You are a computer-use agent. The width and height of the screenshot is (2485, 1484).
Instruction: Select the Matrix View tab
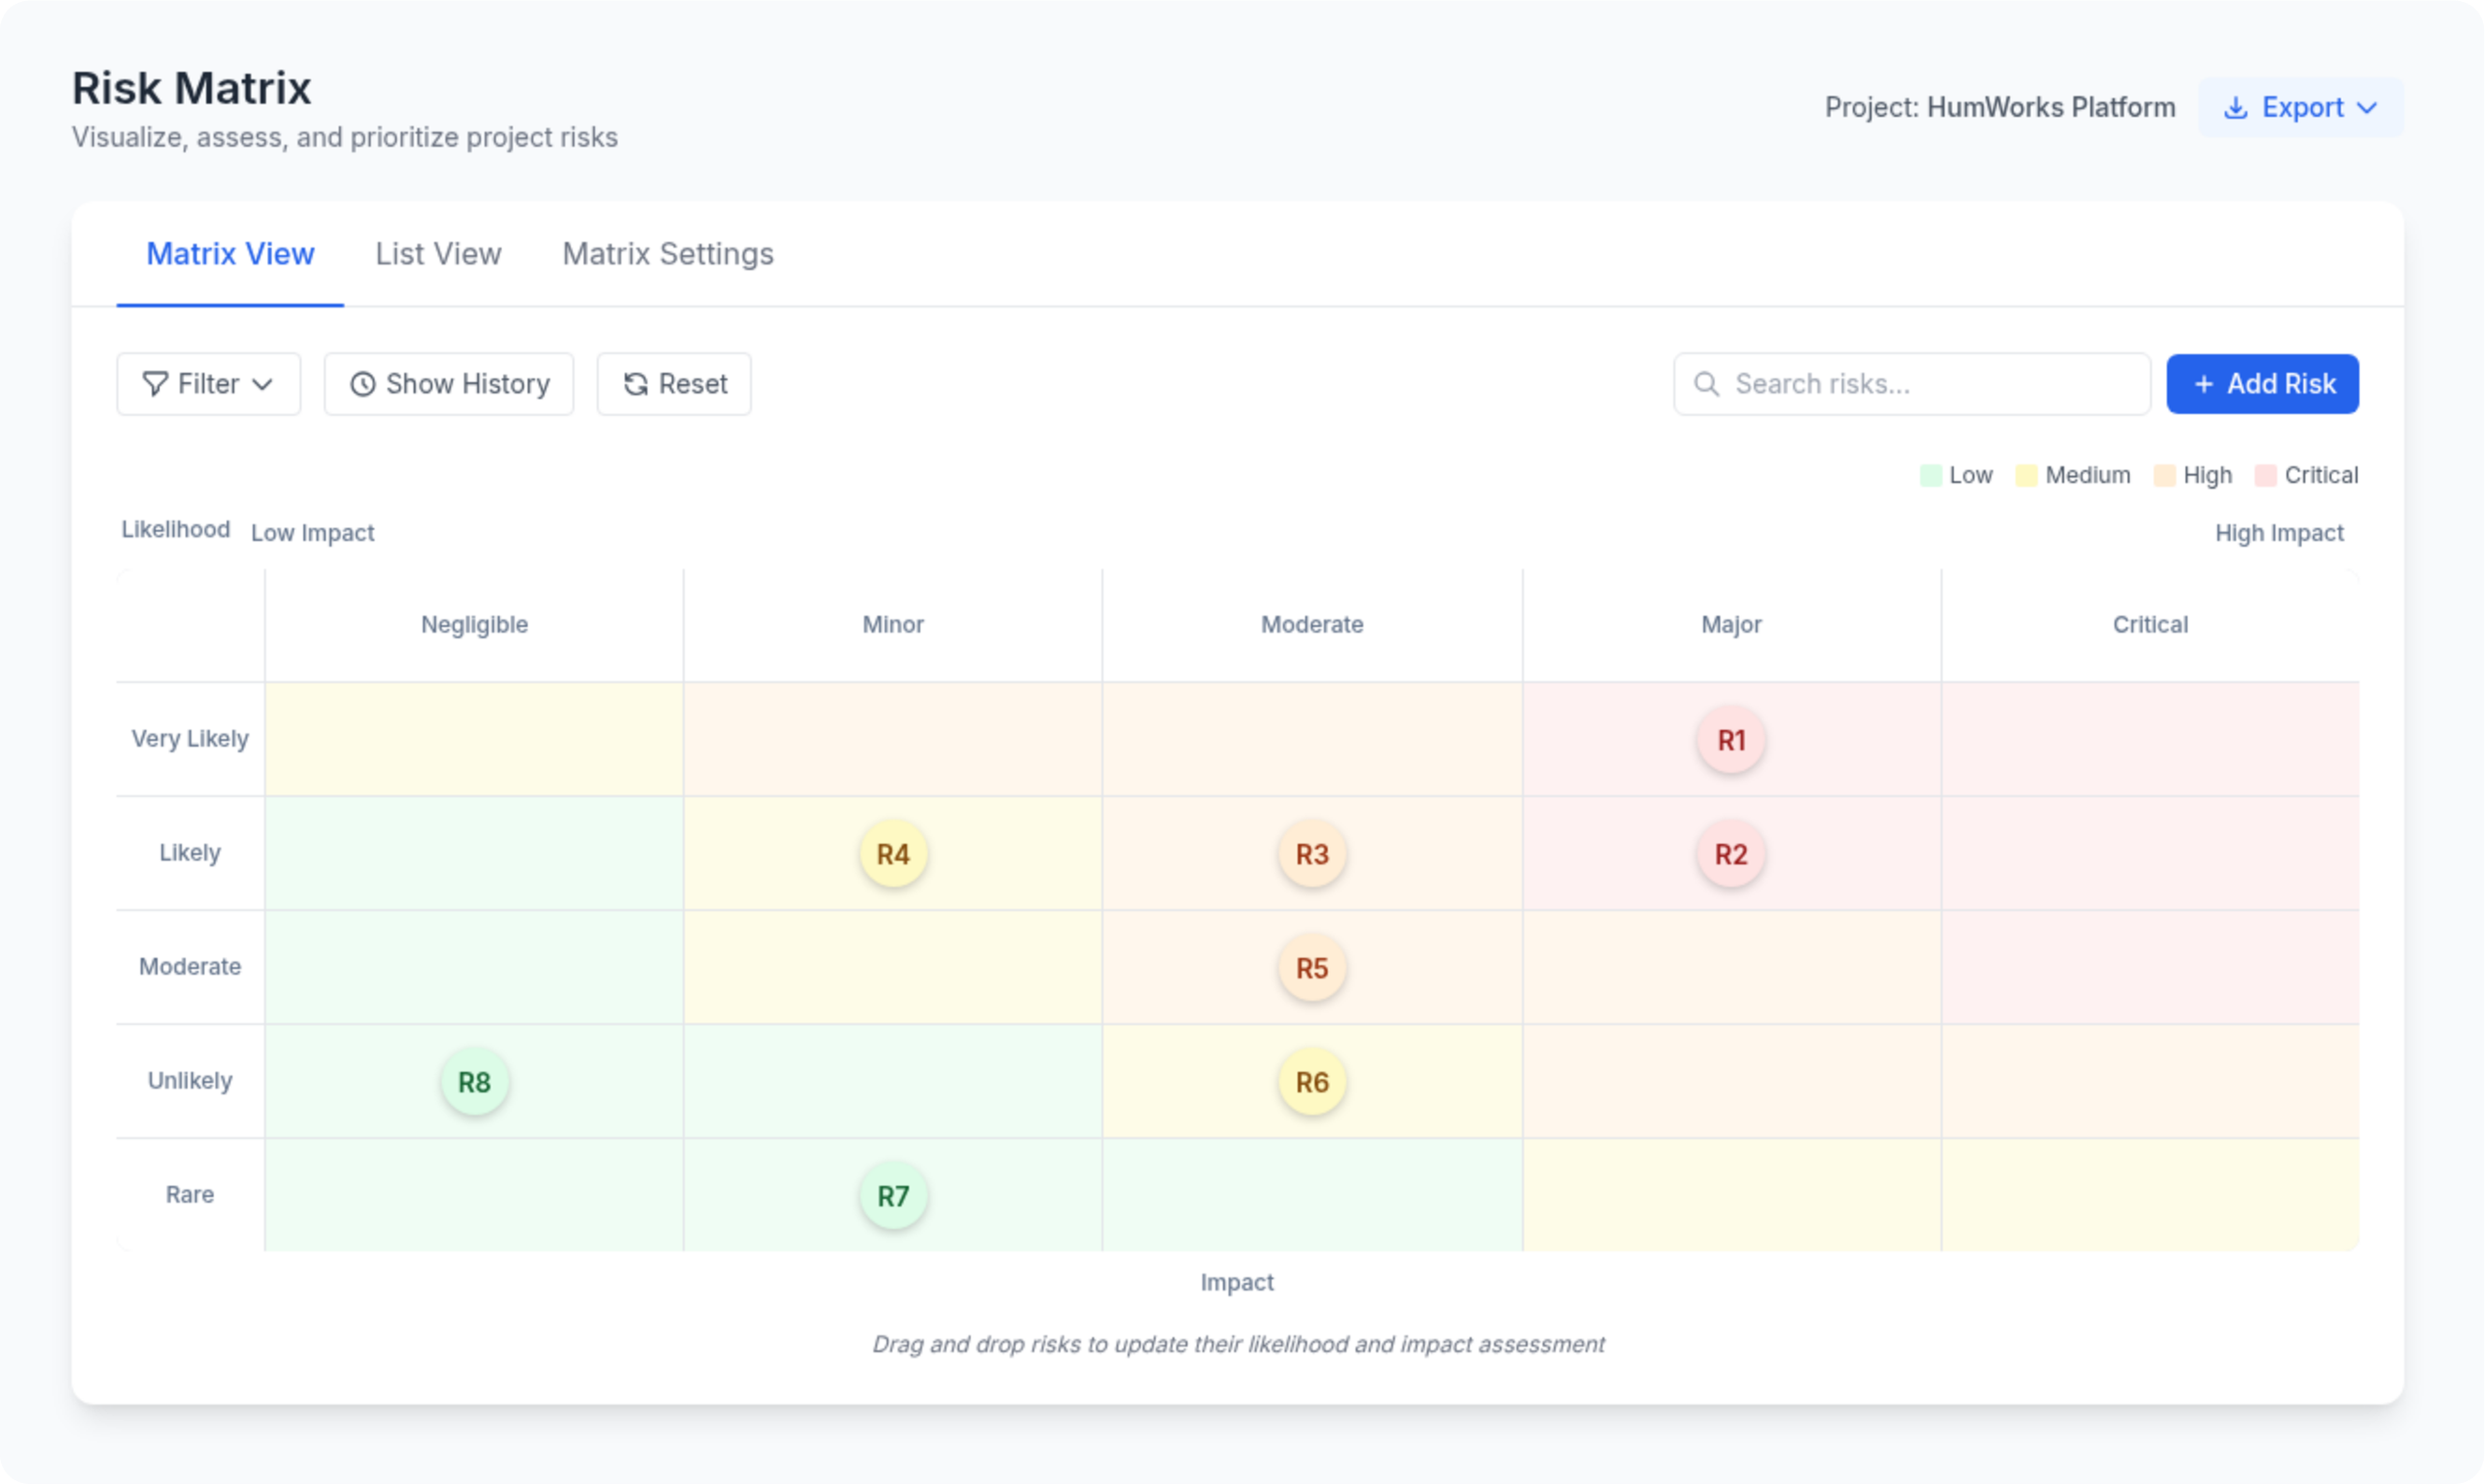coord(230,254)
